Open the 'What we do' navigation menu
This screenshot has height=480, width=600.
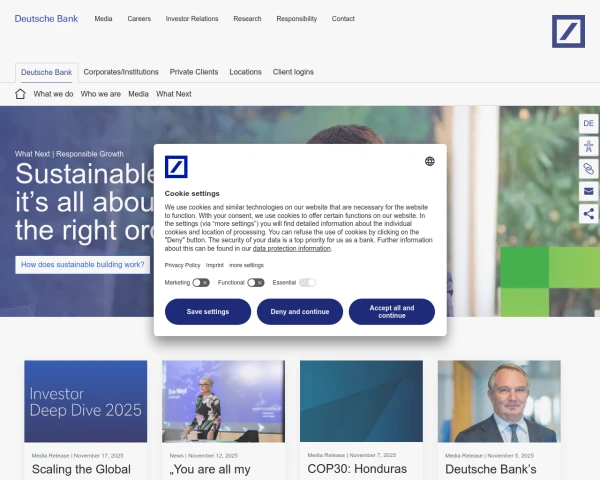click(x=53, y=94)
